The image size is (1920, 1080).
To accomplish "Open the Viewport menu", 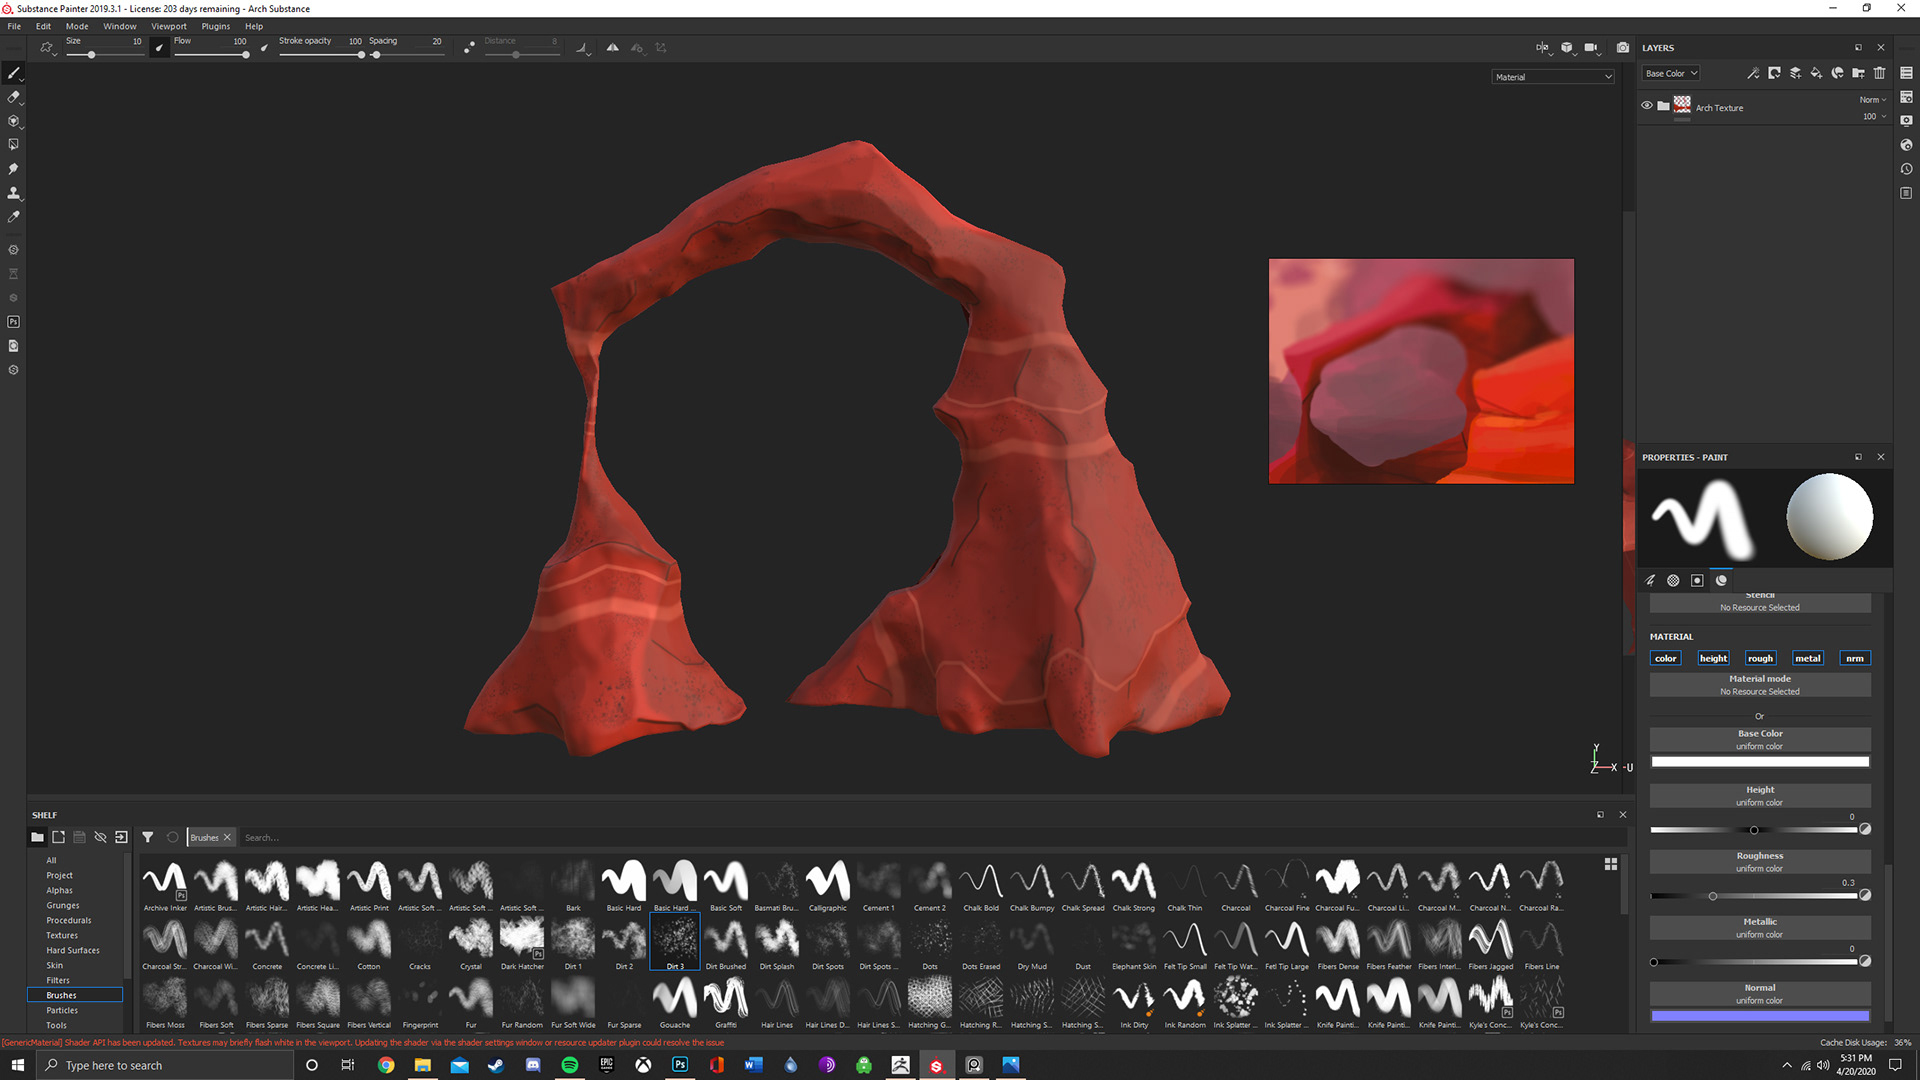I will [168, 26].
